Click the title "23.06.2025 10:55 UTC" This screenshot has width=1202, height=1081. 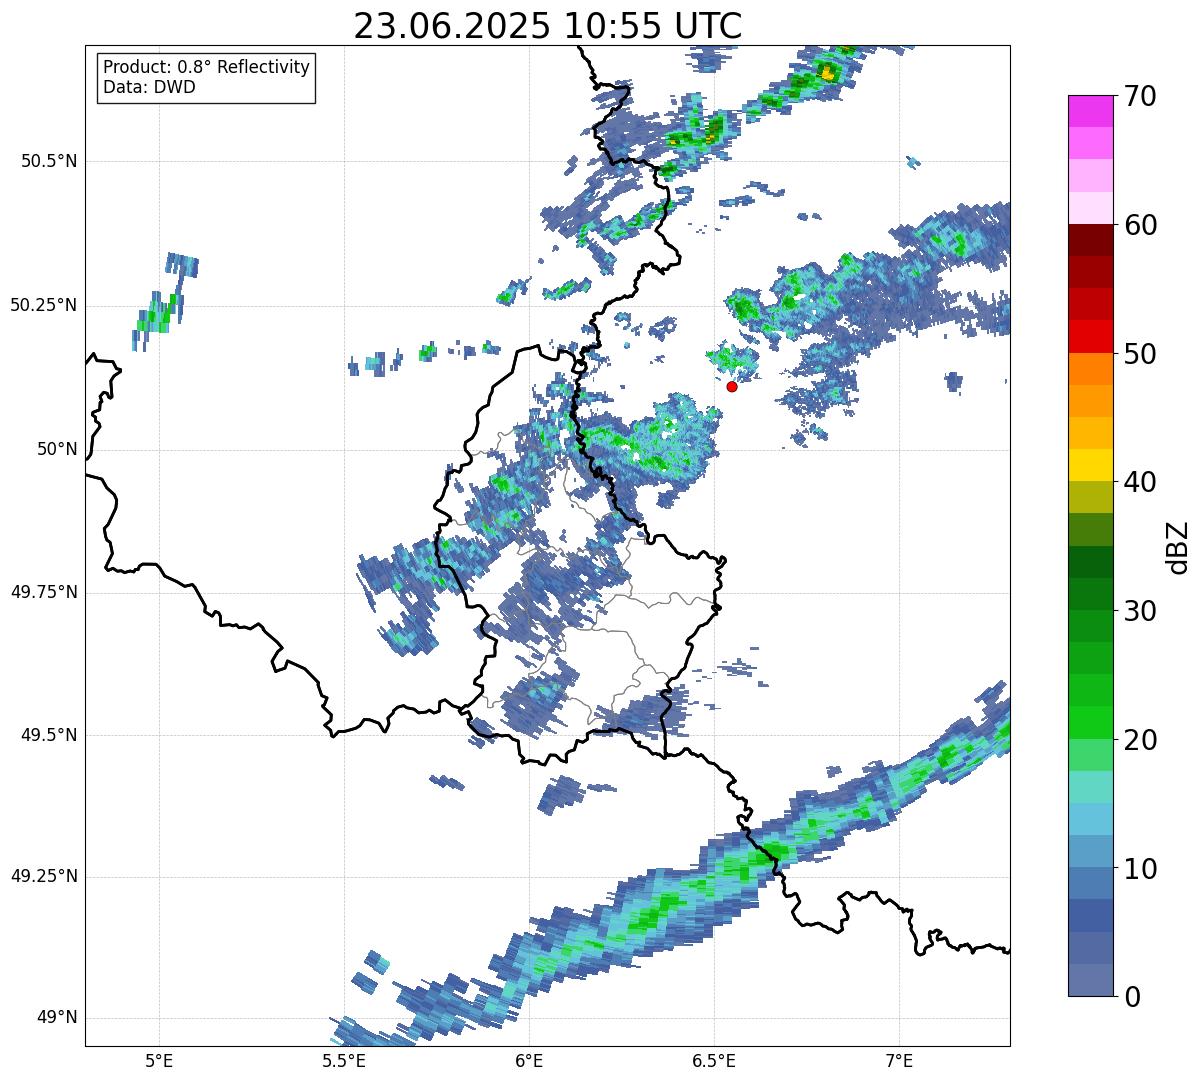(x=548, y=26)
